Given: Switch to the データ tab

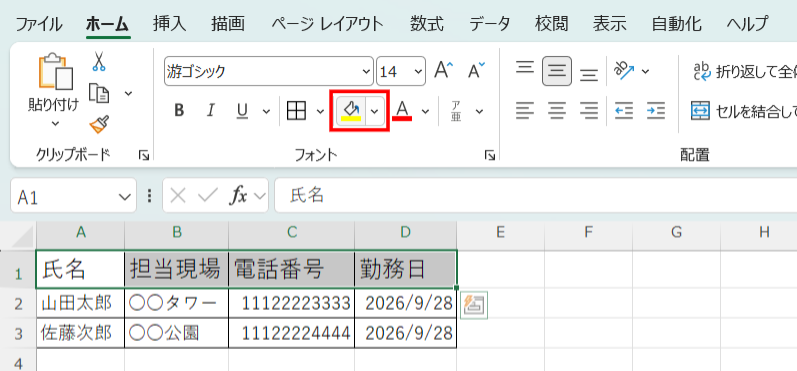Looking at the screenshot, I should (489, 23).
